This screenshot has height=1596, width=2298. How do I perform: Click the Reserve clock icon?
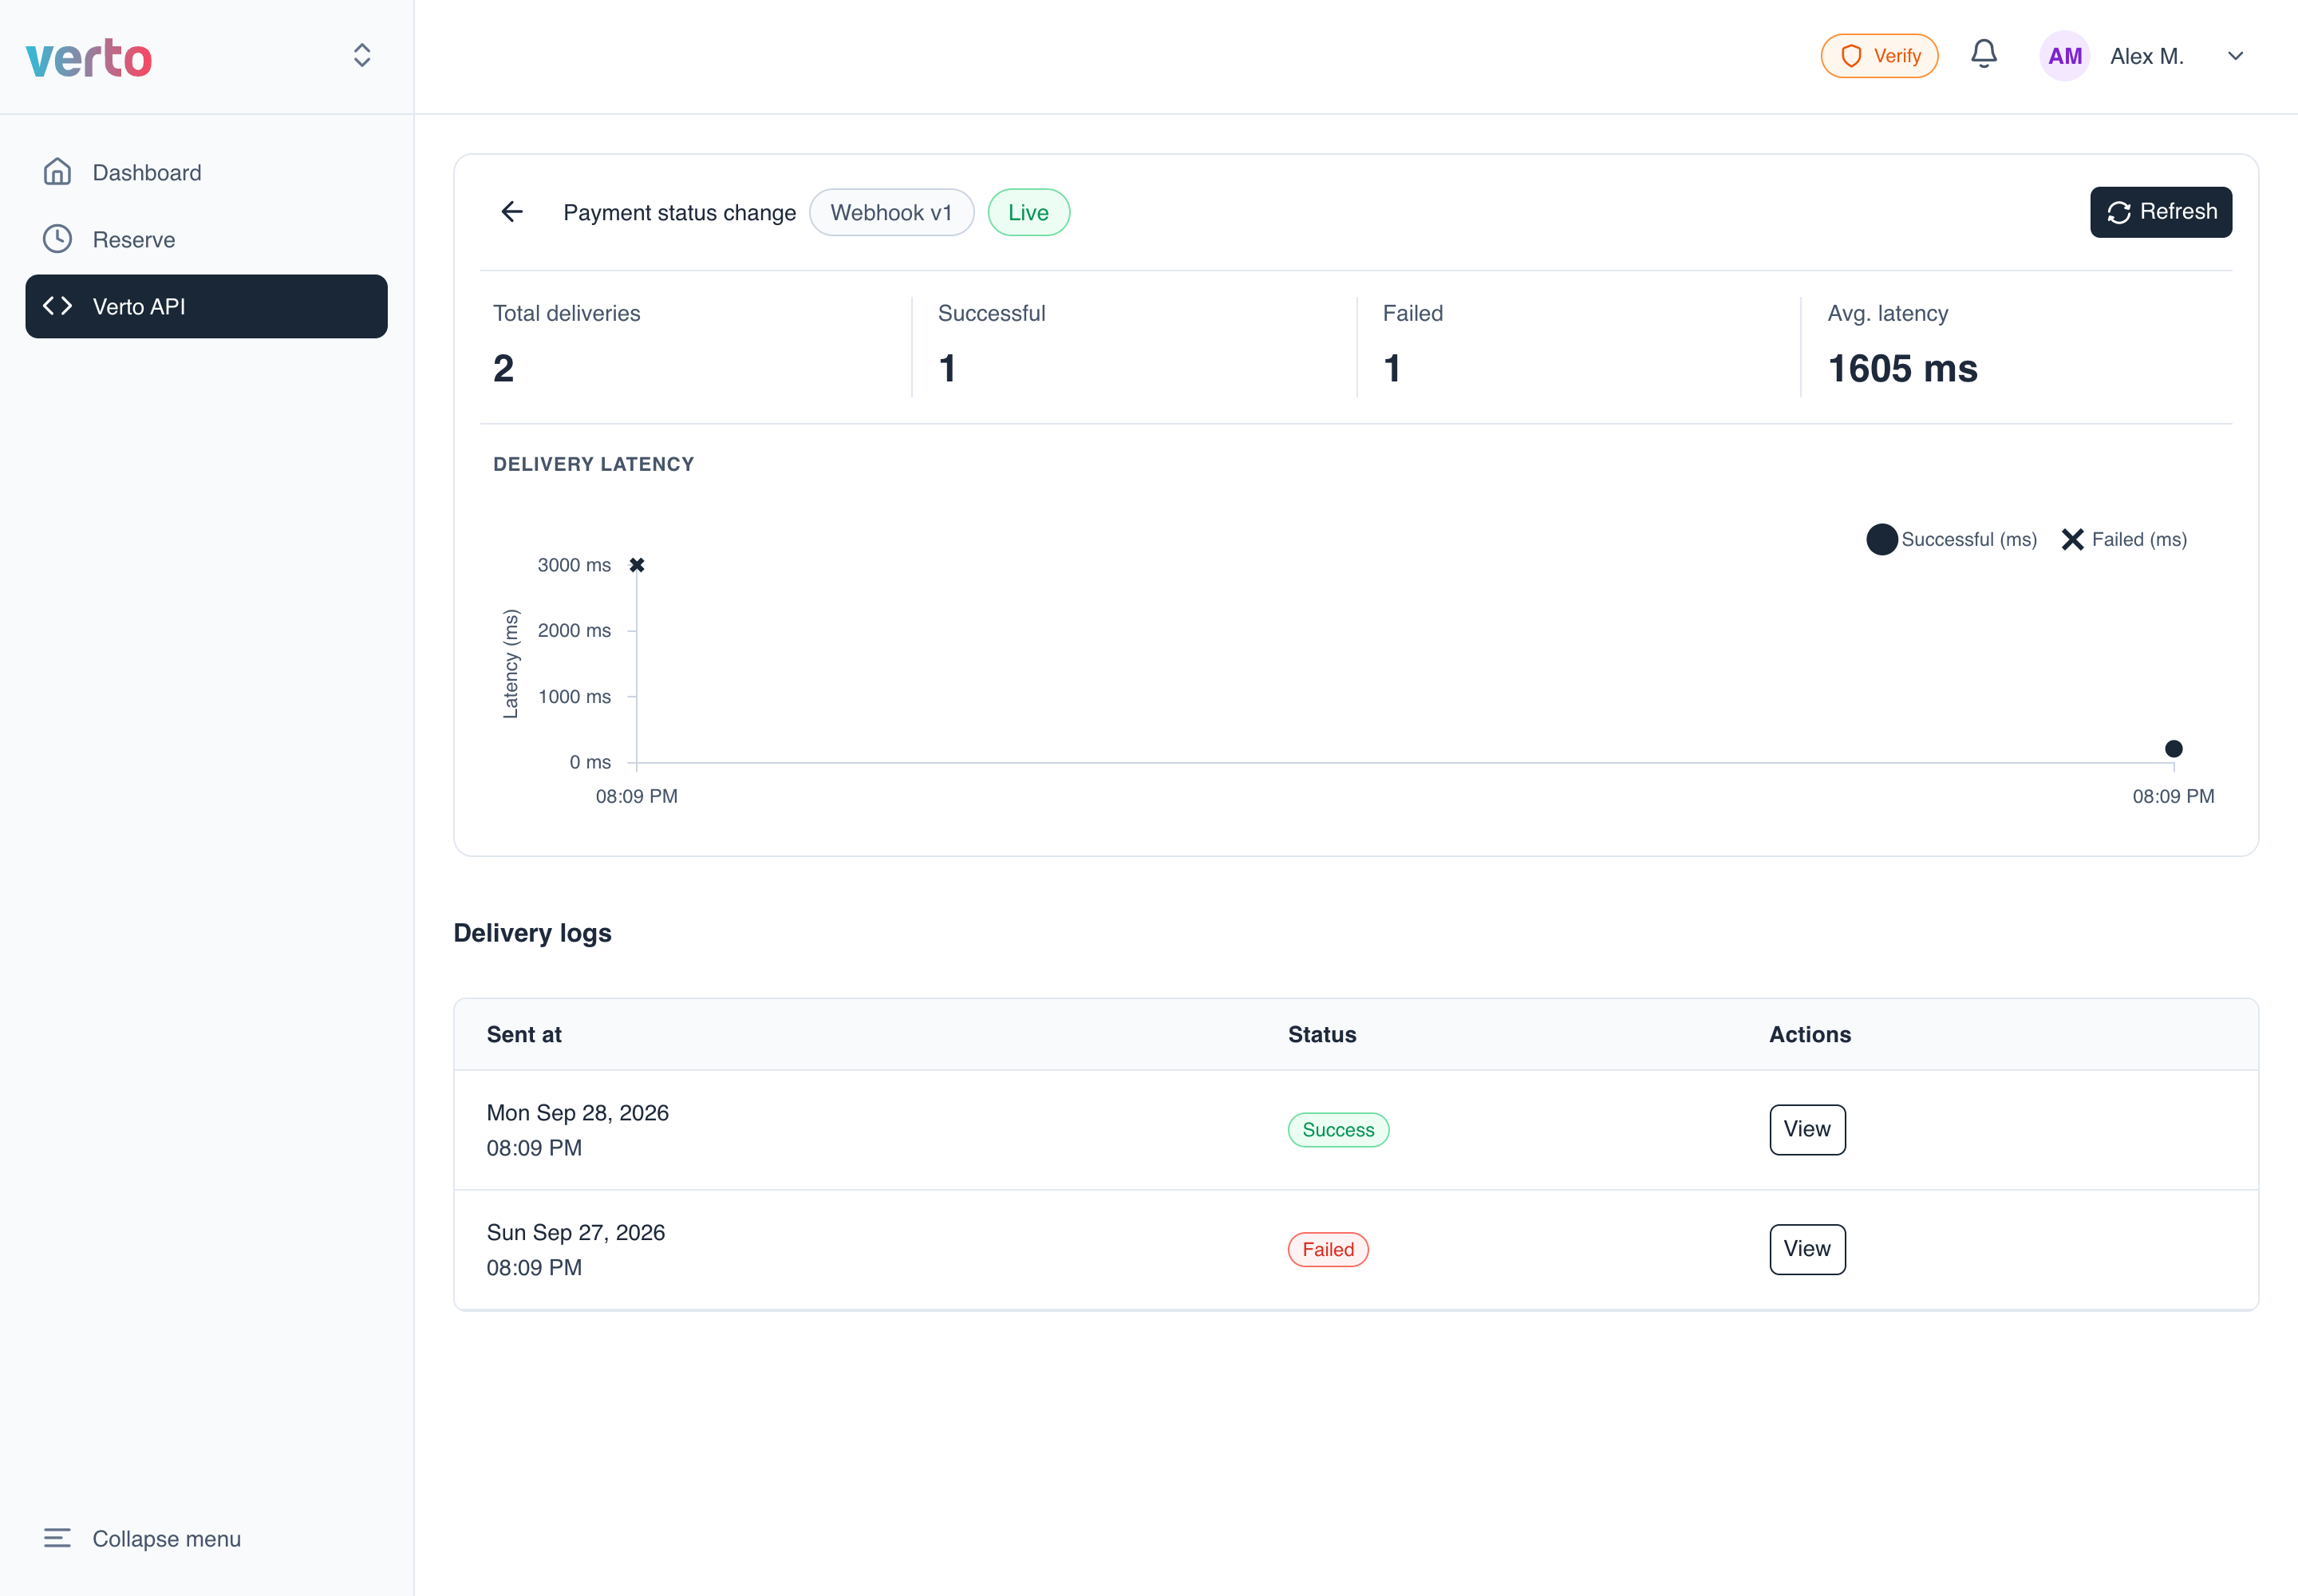[57, 239]
